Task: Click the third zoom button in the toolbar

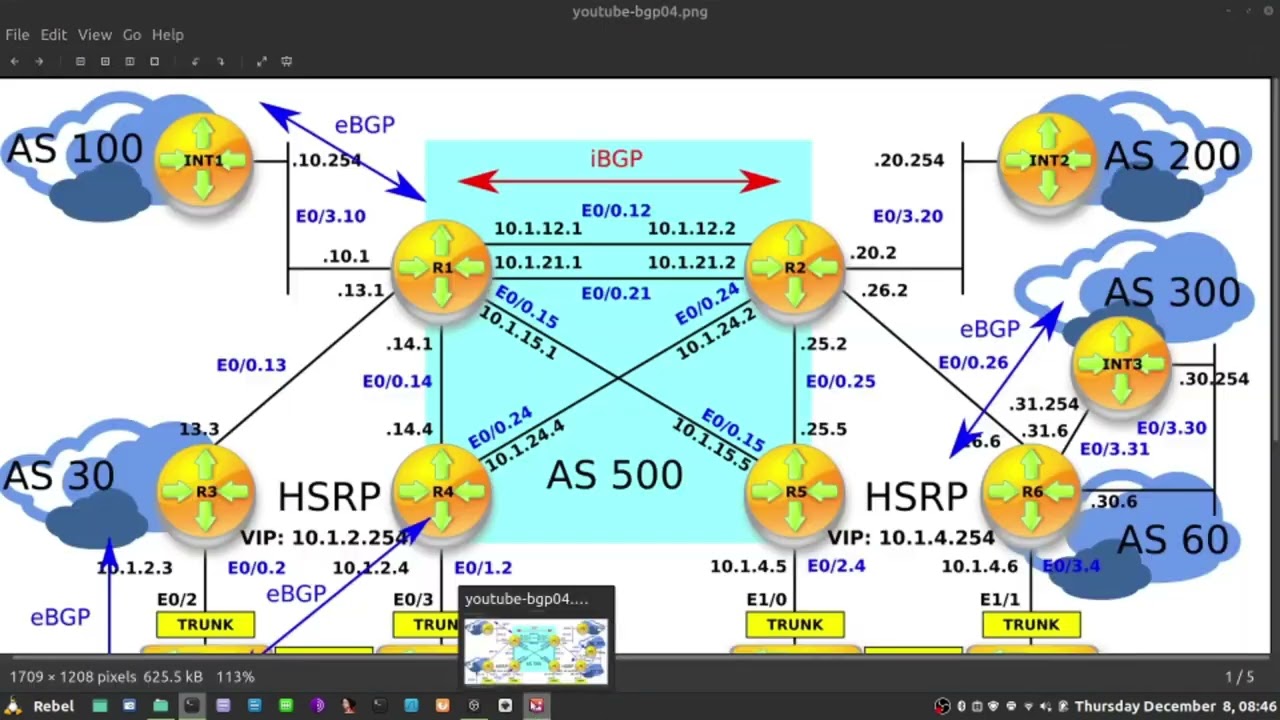Action: pos(130,62)
